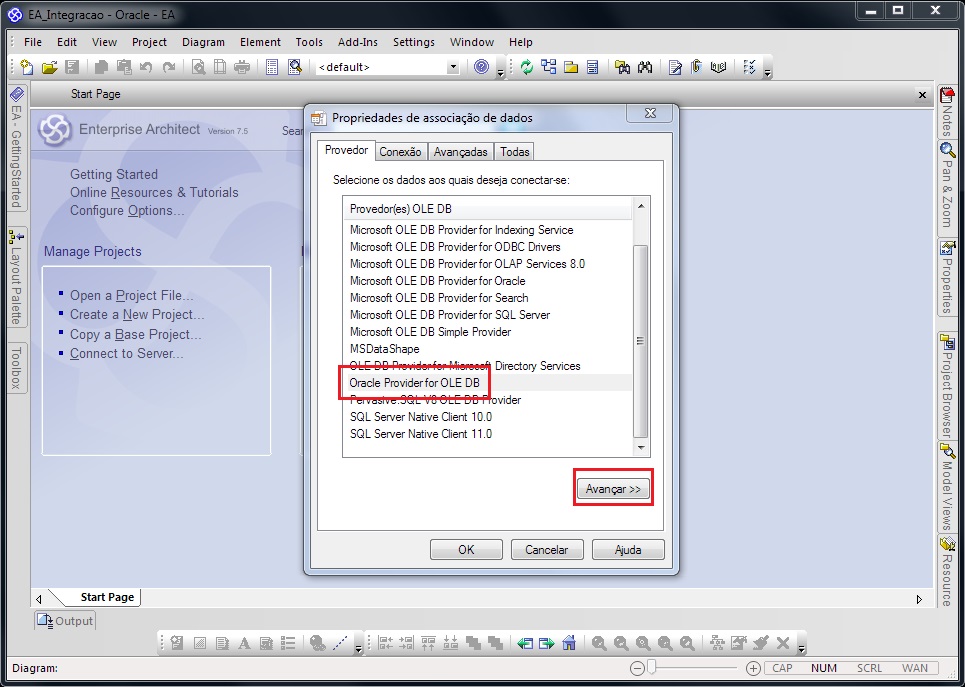
Task: Switch to the Conexão tab
Action: tap(400, 151)
